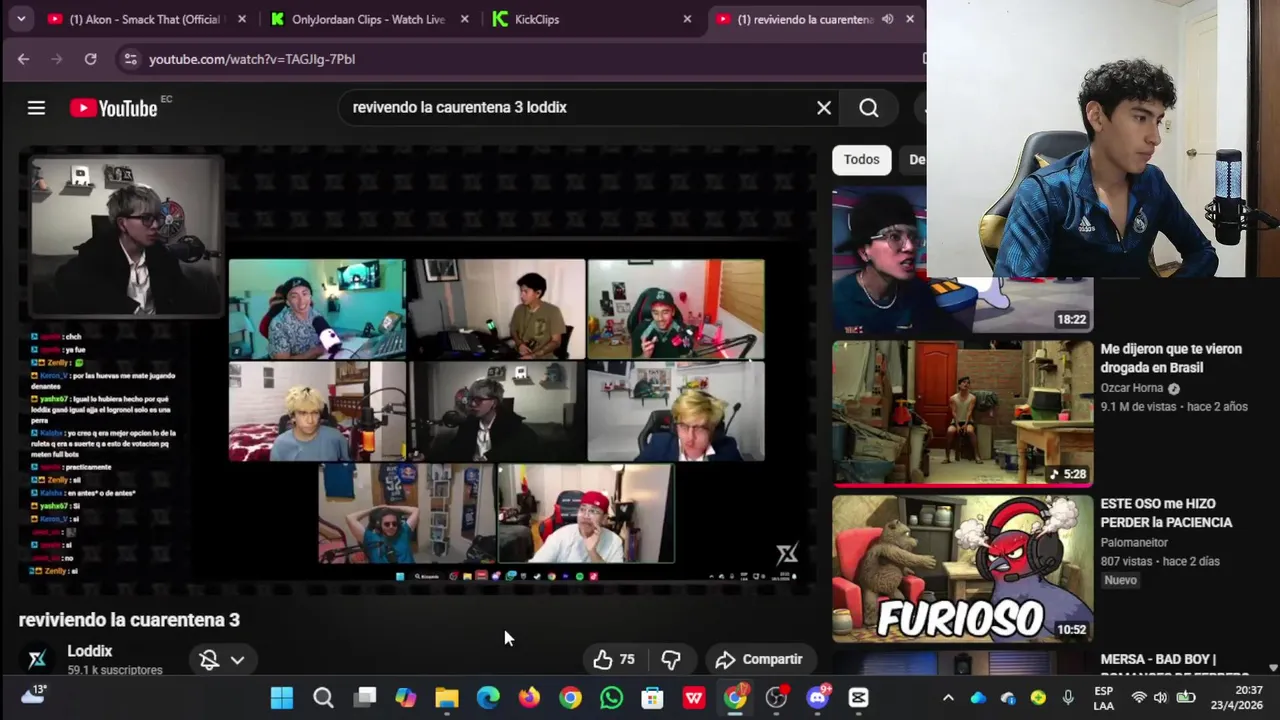Dislike the video with thumbs-down

pyautogui.click(x=671, y=659)
